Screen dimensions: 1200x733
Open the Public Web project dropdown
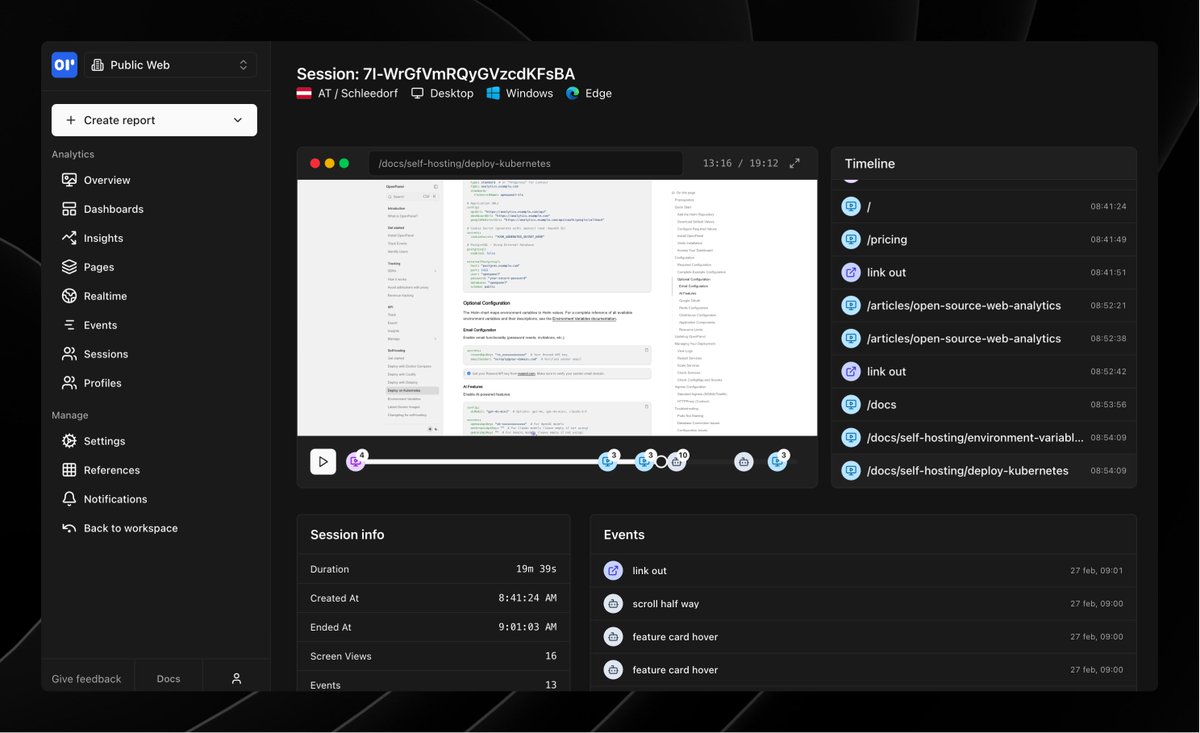tap(170, 65)
